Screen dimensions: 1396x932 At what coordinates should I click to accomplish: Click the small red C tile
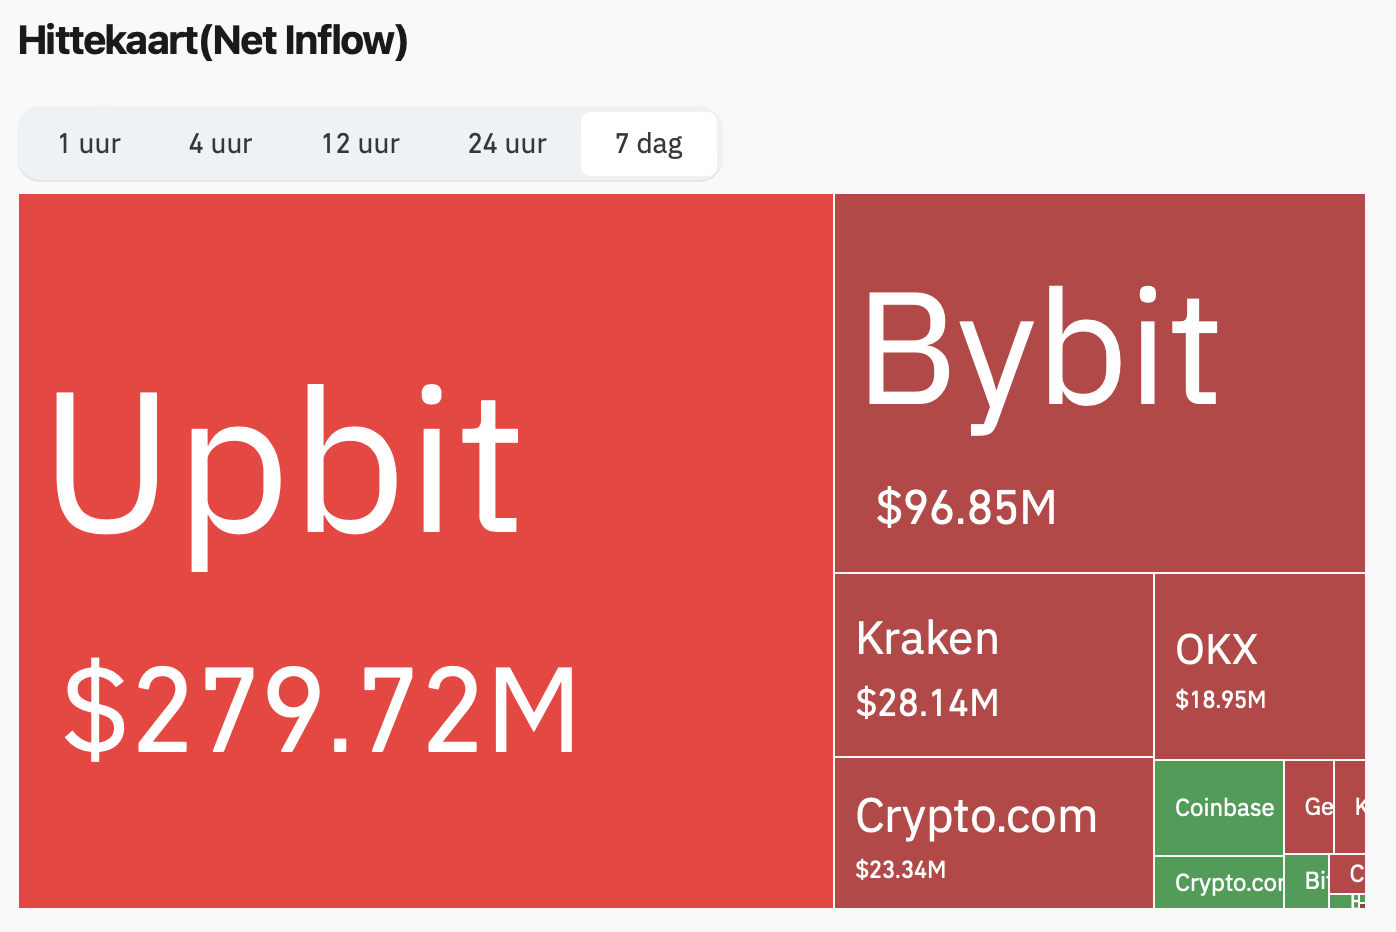[1348, 874]
